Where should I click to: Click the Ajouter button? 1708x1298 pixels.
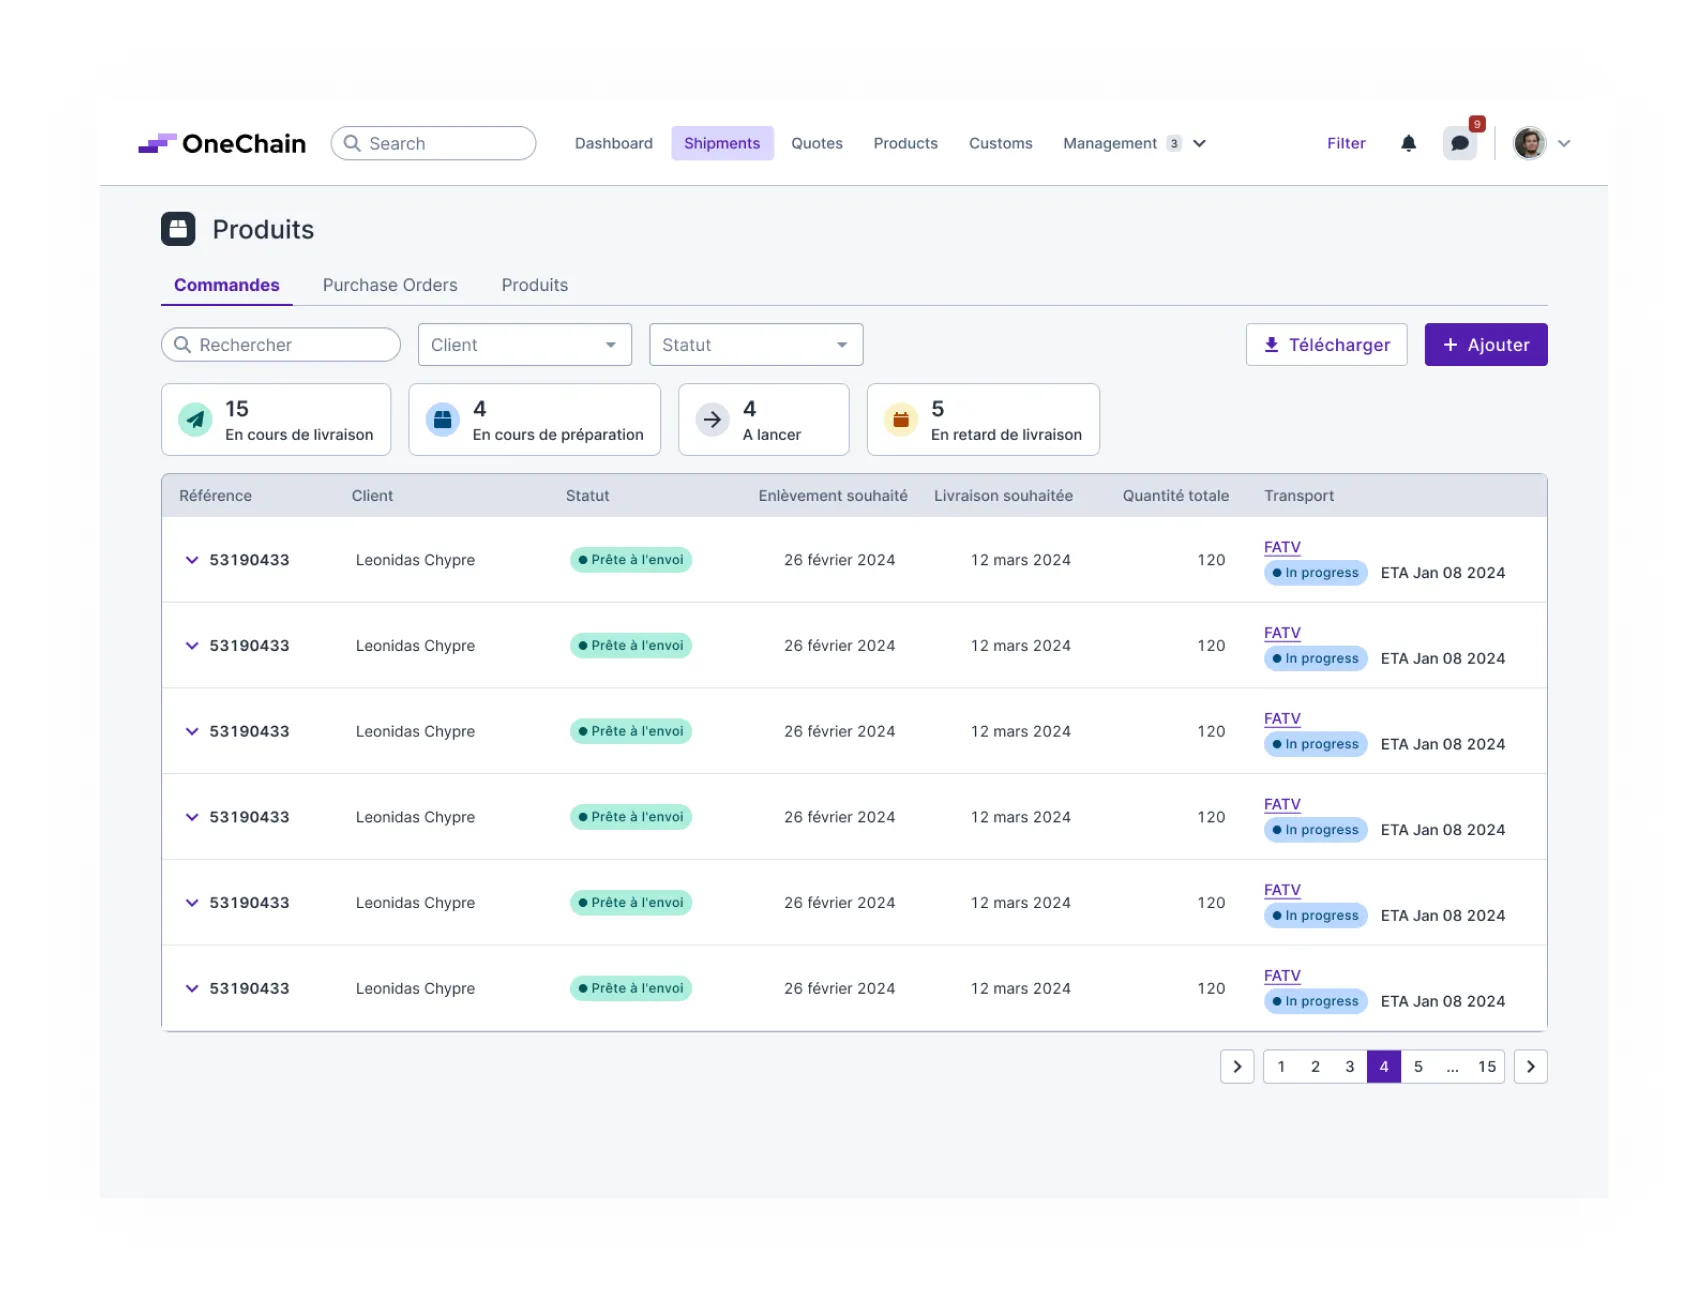(x=1486, y=345)
